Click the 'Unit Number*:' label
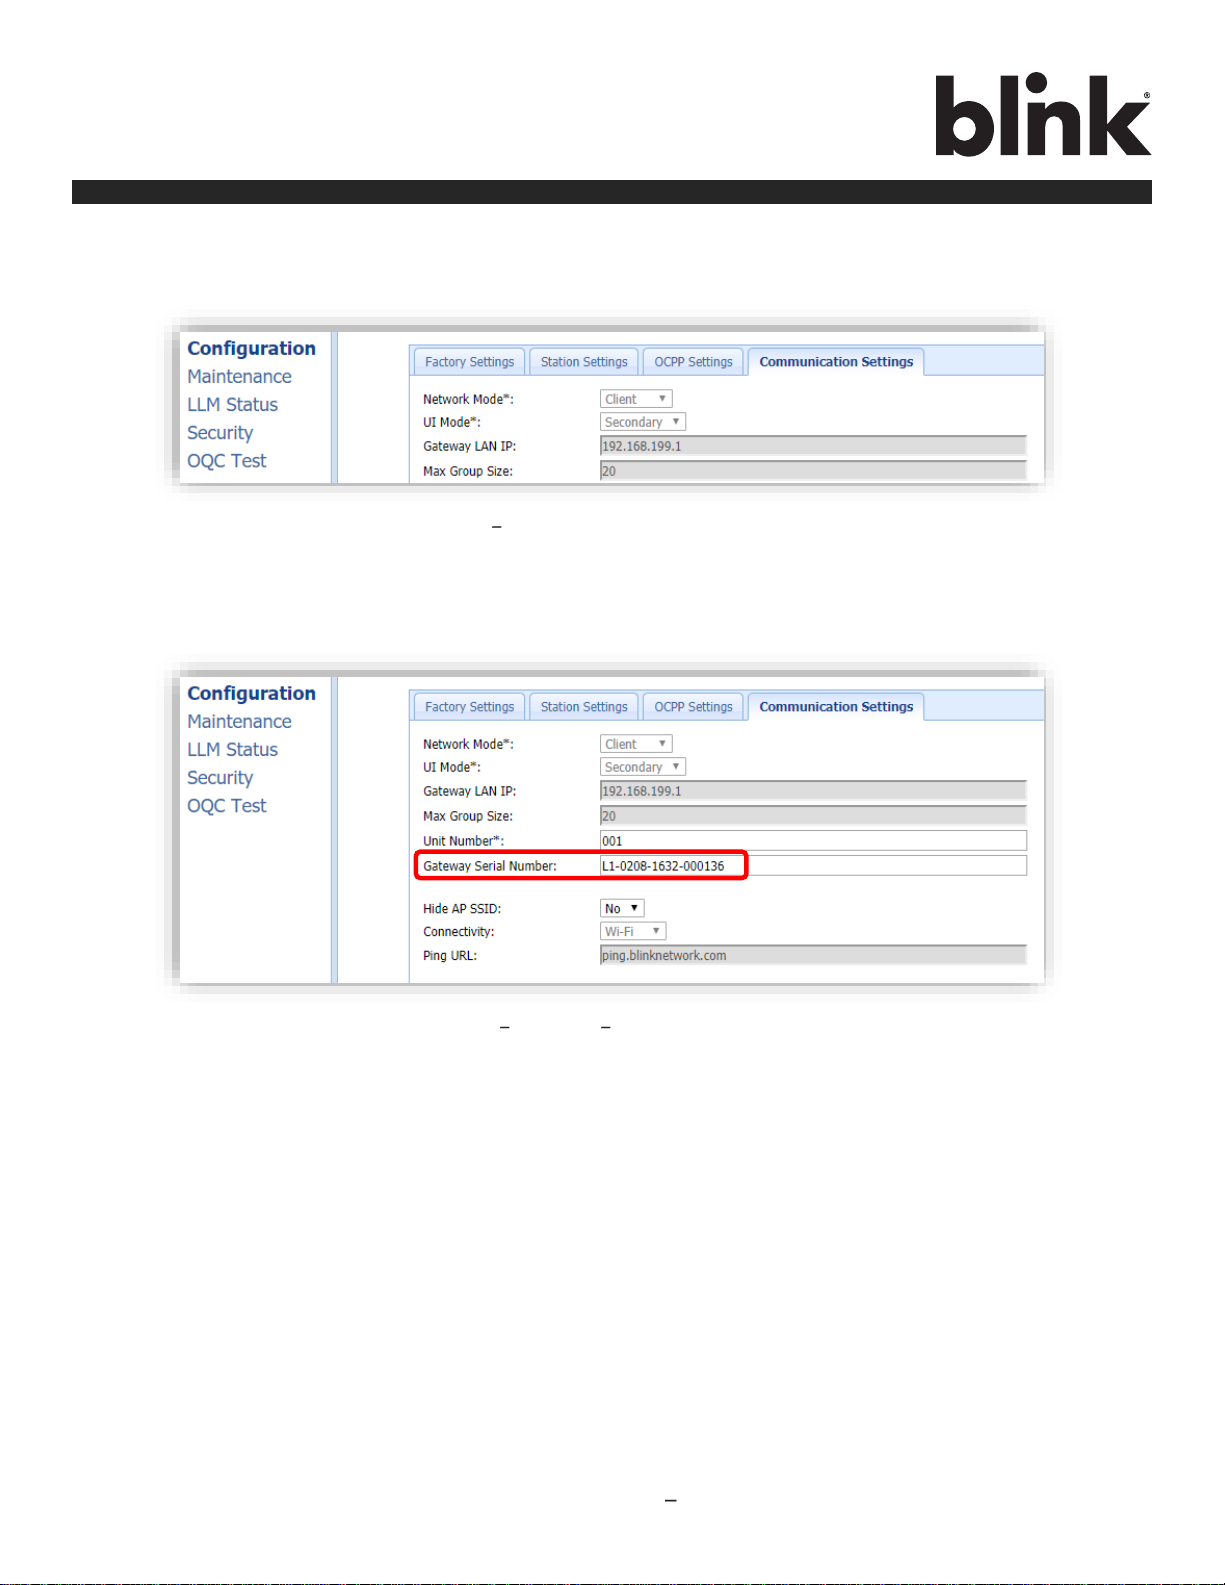Viewport: 1225px width, 1585px height. point(463,841)
